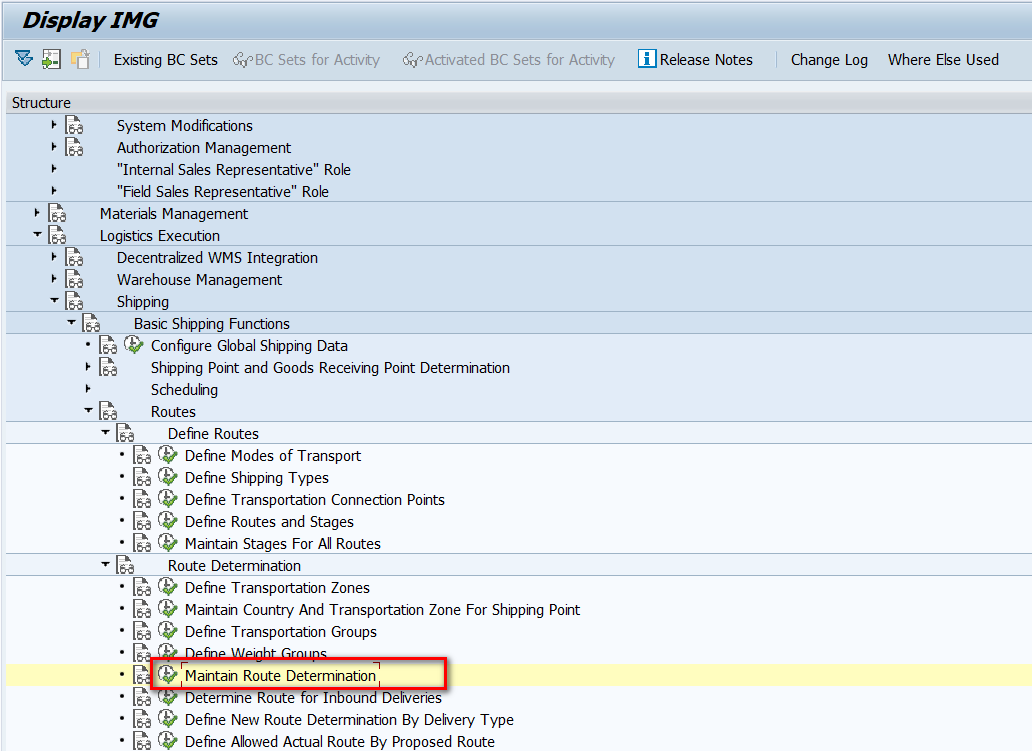Click the position/filter icon in the toolbar
The image size is (1032, 751).
coord(23,59)
